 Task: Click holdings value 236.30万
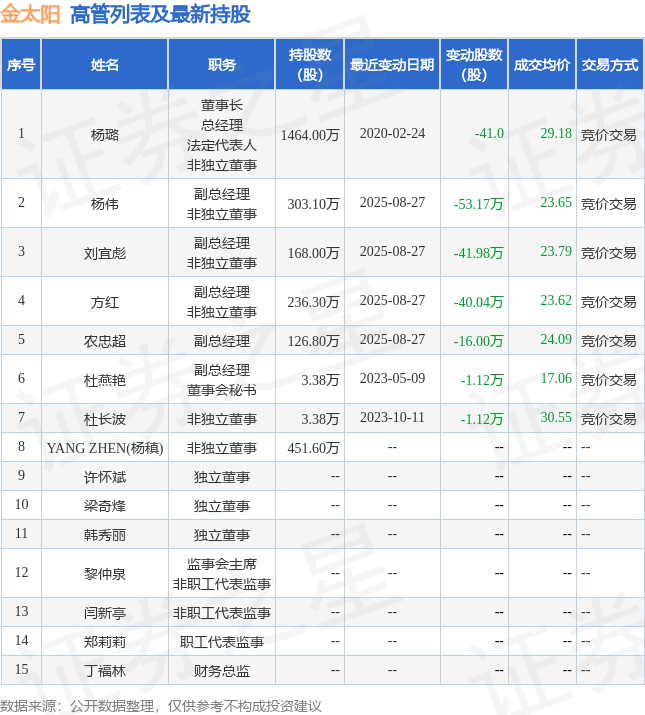click(x=313, y=302)
